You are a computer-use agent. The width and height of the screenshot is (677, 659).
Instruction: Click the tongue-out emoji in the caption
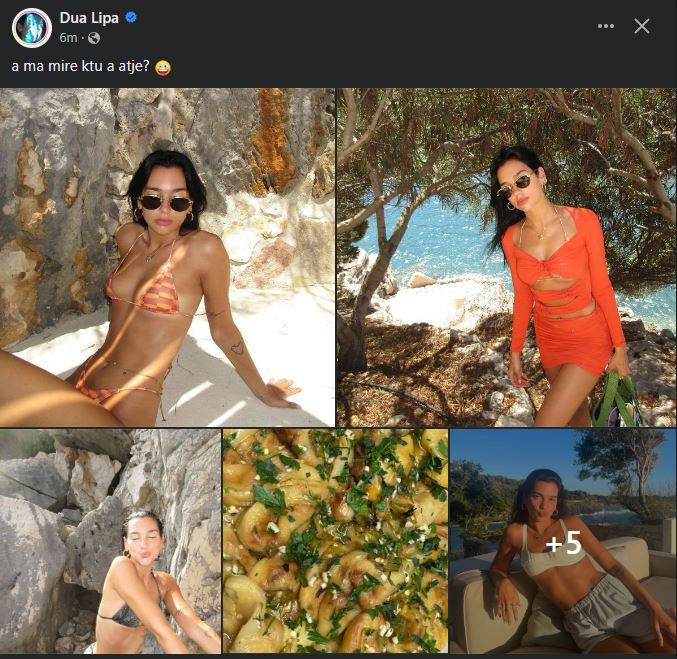click(x=164, y=67)
